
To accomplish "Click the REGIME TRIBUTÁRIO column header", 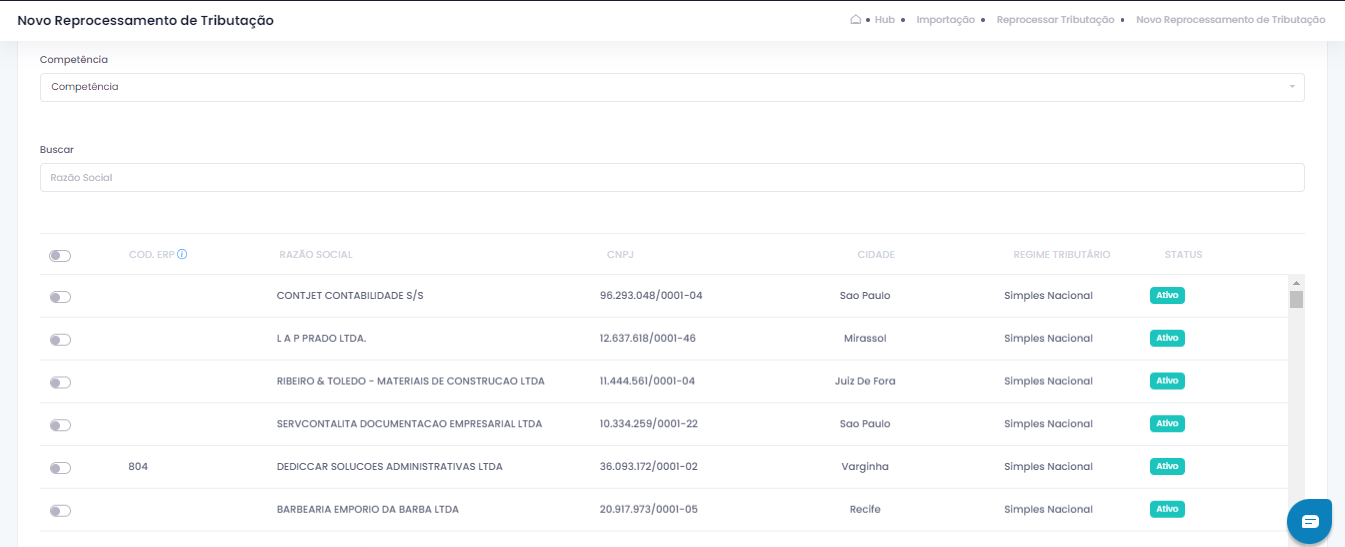I will tap(1061, 254).
